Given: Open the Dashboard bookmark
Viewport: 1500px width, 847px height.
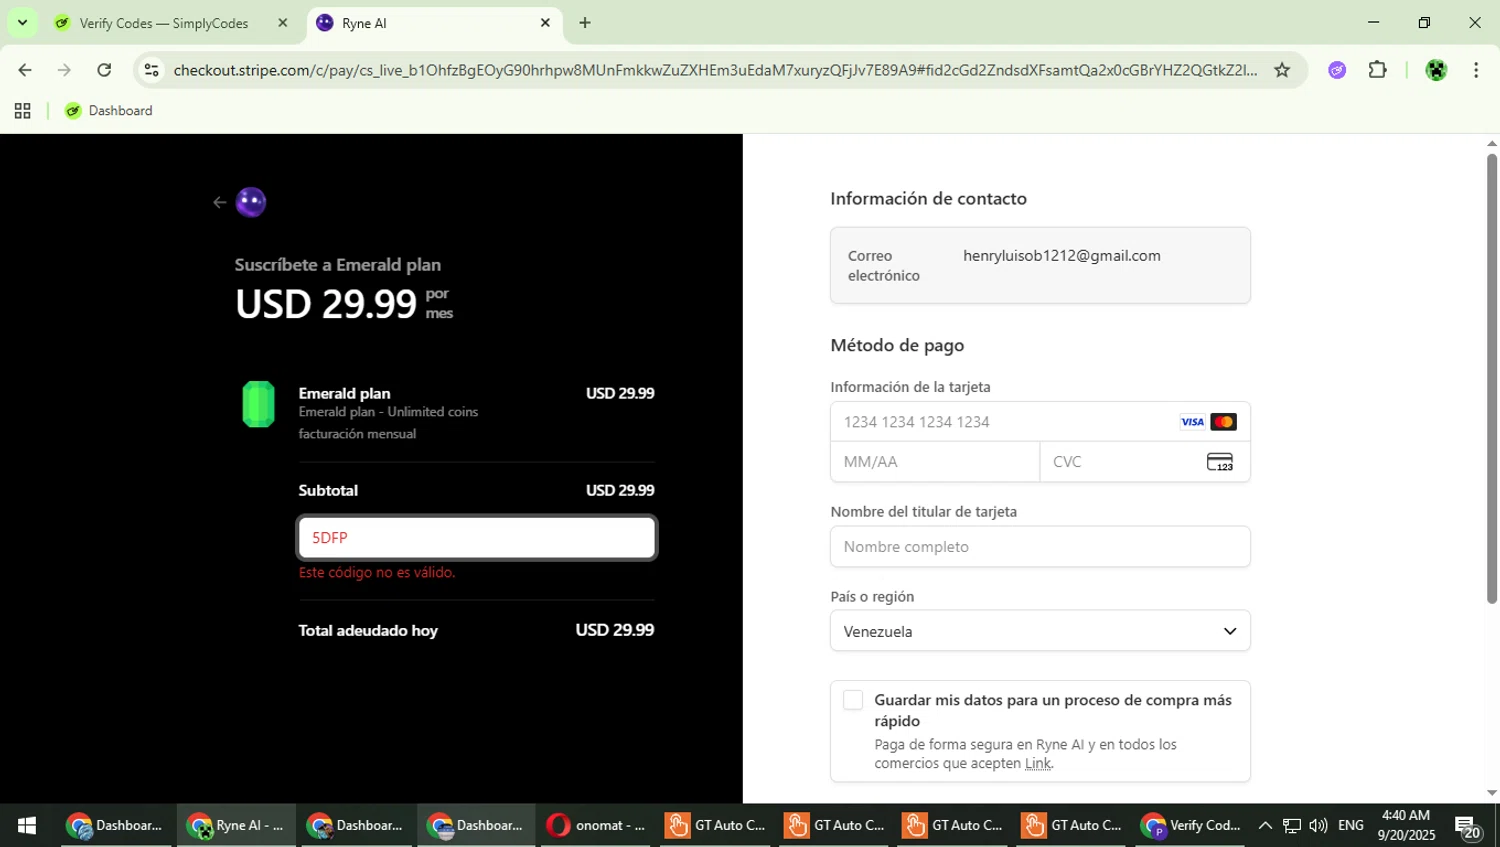Looking at the screenshot, I should 109,111.
